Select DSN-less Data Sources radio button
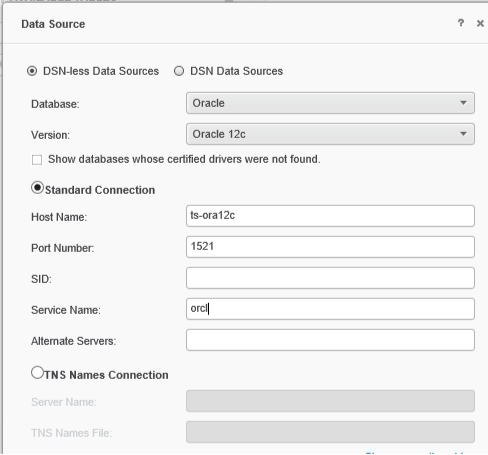 tap(32, 71)
